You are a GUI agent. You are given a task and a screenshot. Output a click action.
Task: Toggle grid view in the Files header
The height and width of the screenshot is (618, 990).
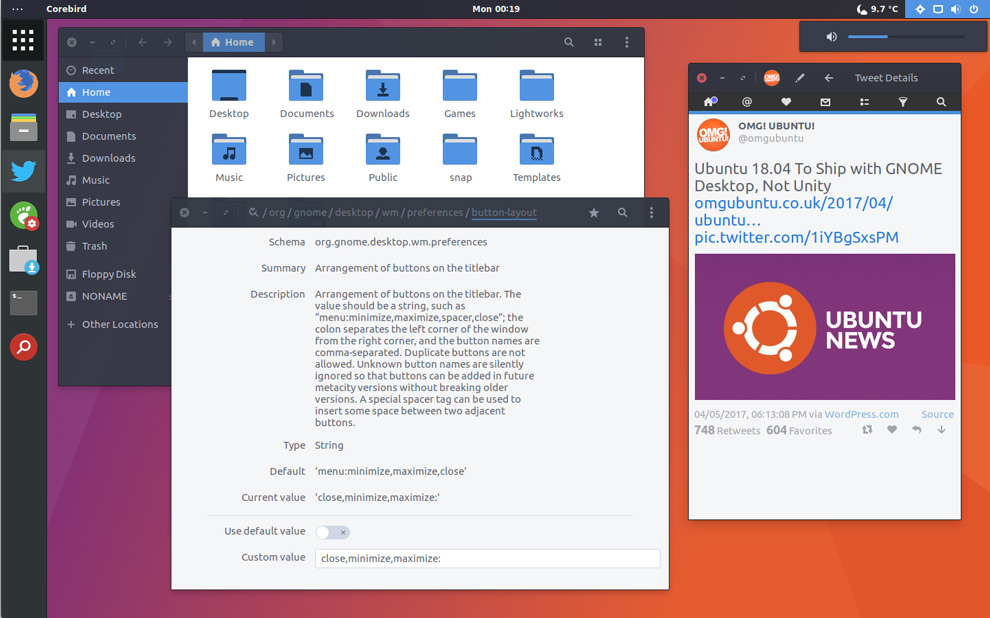pos(598,43)
